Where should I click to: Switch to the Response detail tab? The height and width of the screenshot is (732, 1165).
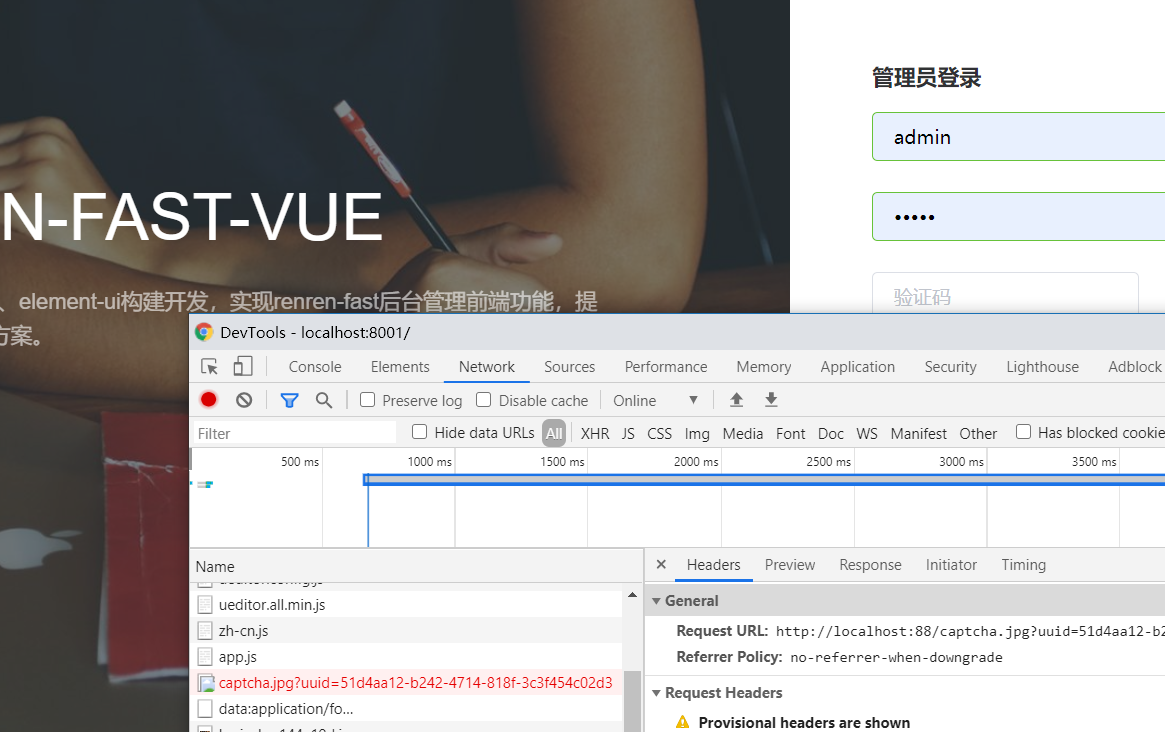(870, 565)
